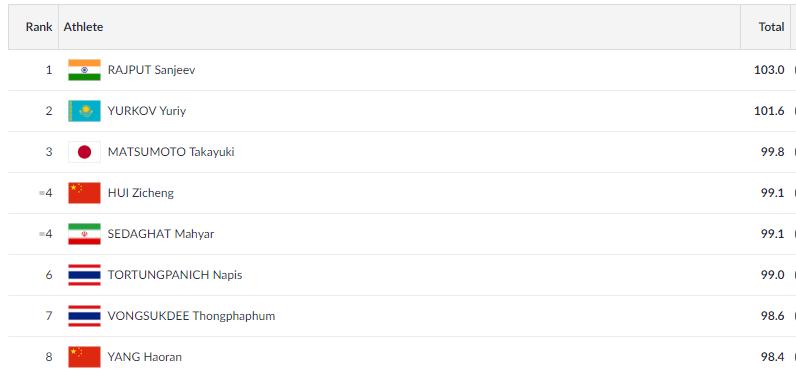This screenshot has height=379, width=796.
Task: Sort by the Athlete column header
Action: [83, 27]
